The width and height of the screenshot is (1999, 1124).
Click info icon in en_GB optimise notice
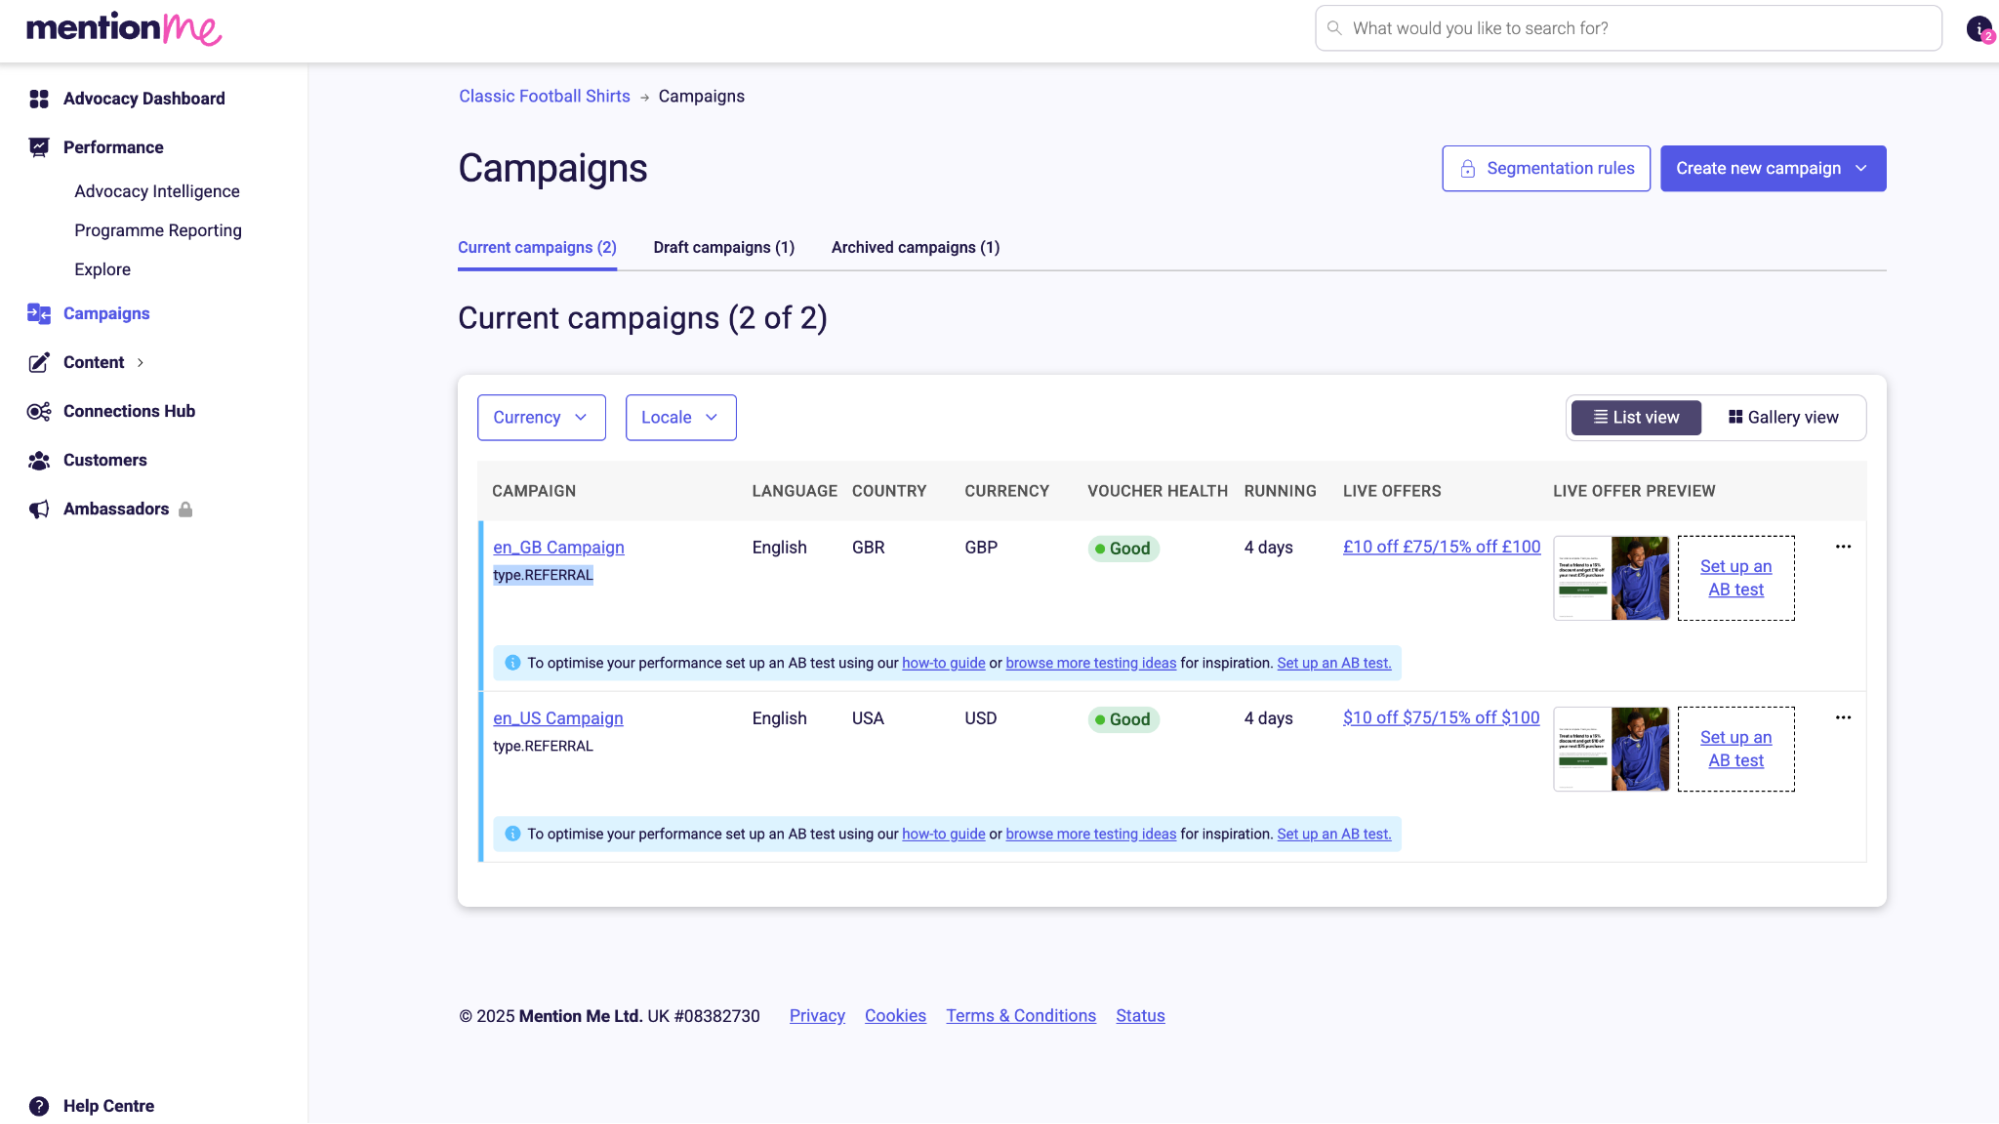coord(513,663)
